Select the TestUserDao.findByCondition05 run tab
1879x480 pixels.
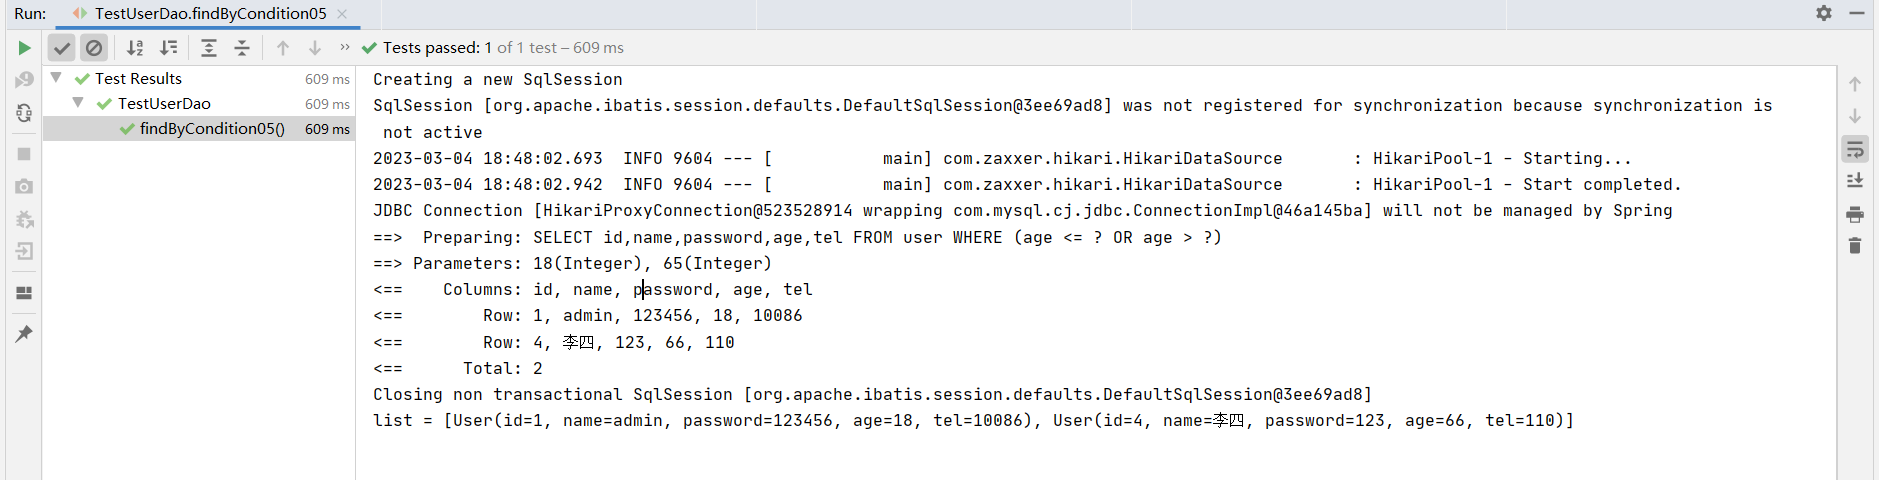[x=210, y=14]
